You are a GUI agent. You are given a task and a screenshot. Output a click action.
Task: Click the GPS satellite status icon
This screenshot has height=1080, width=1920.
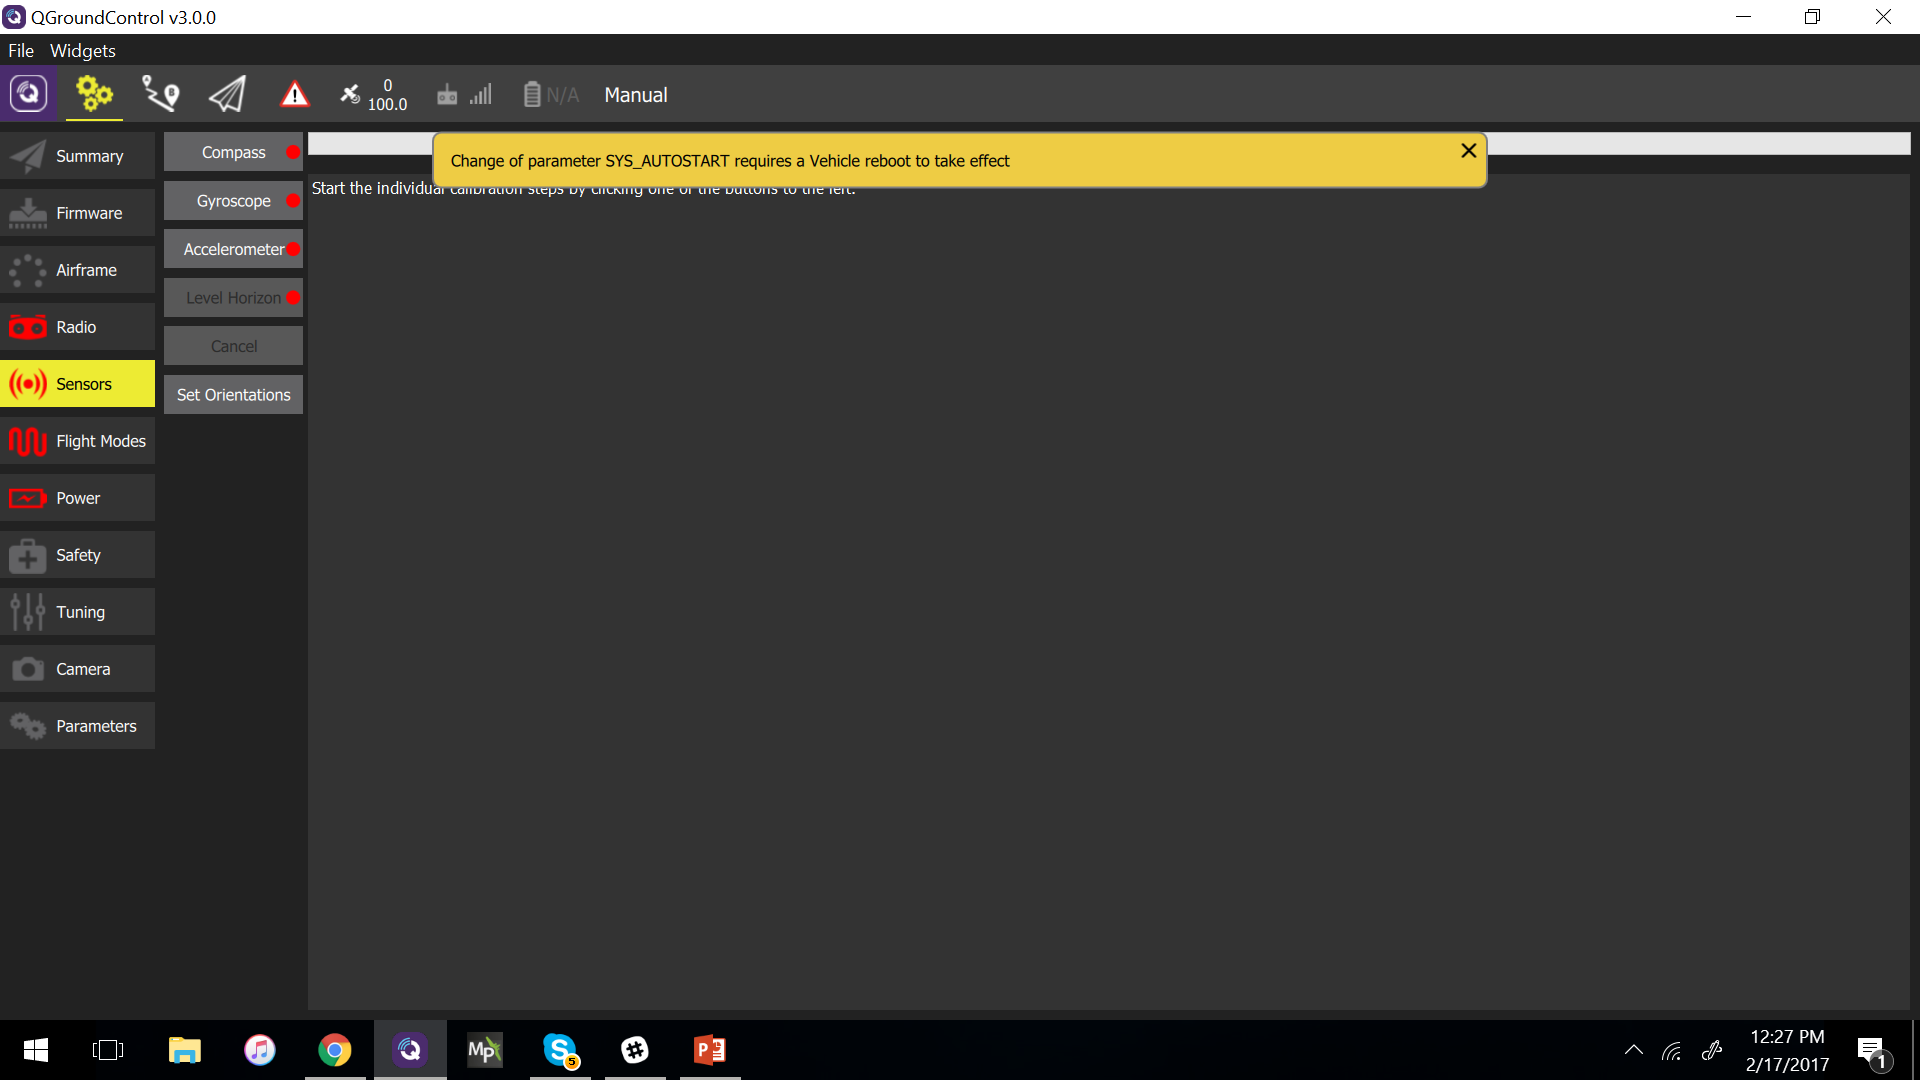[x=350, y=95]
